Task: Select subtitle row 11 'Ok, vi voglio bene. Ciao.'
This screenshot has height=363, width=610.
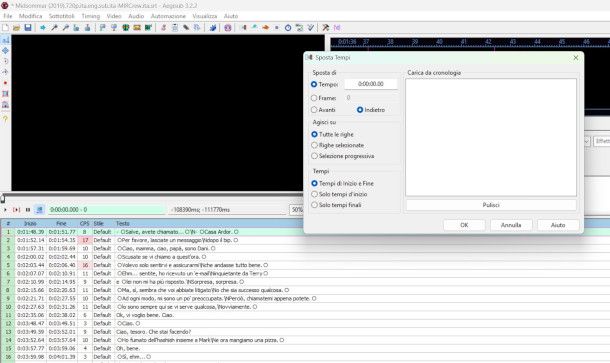Action: point(305,315)
